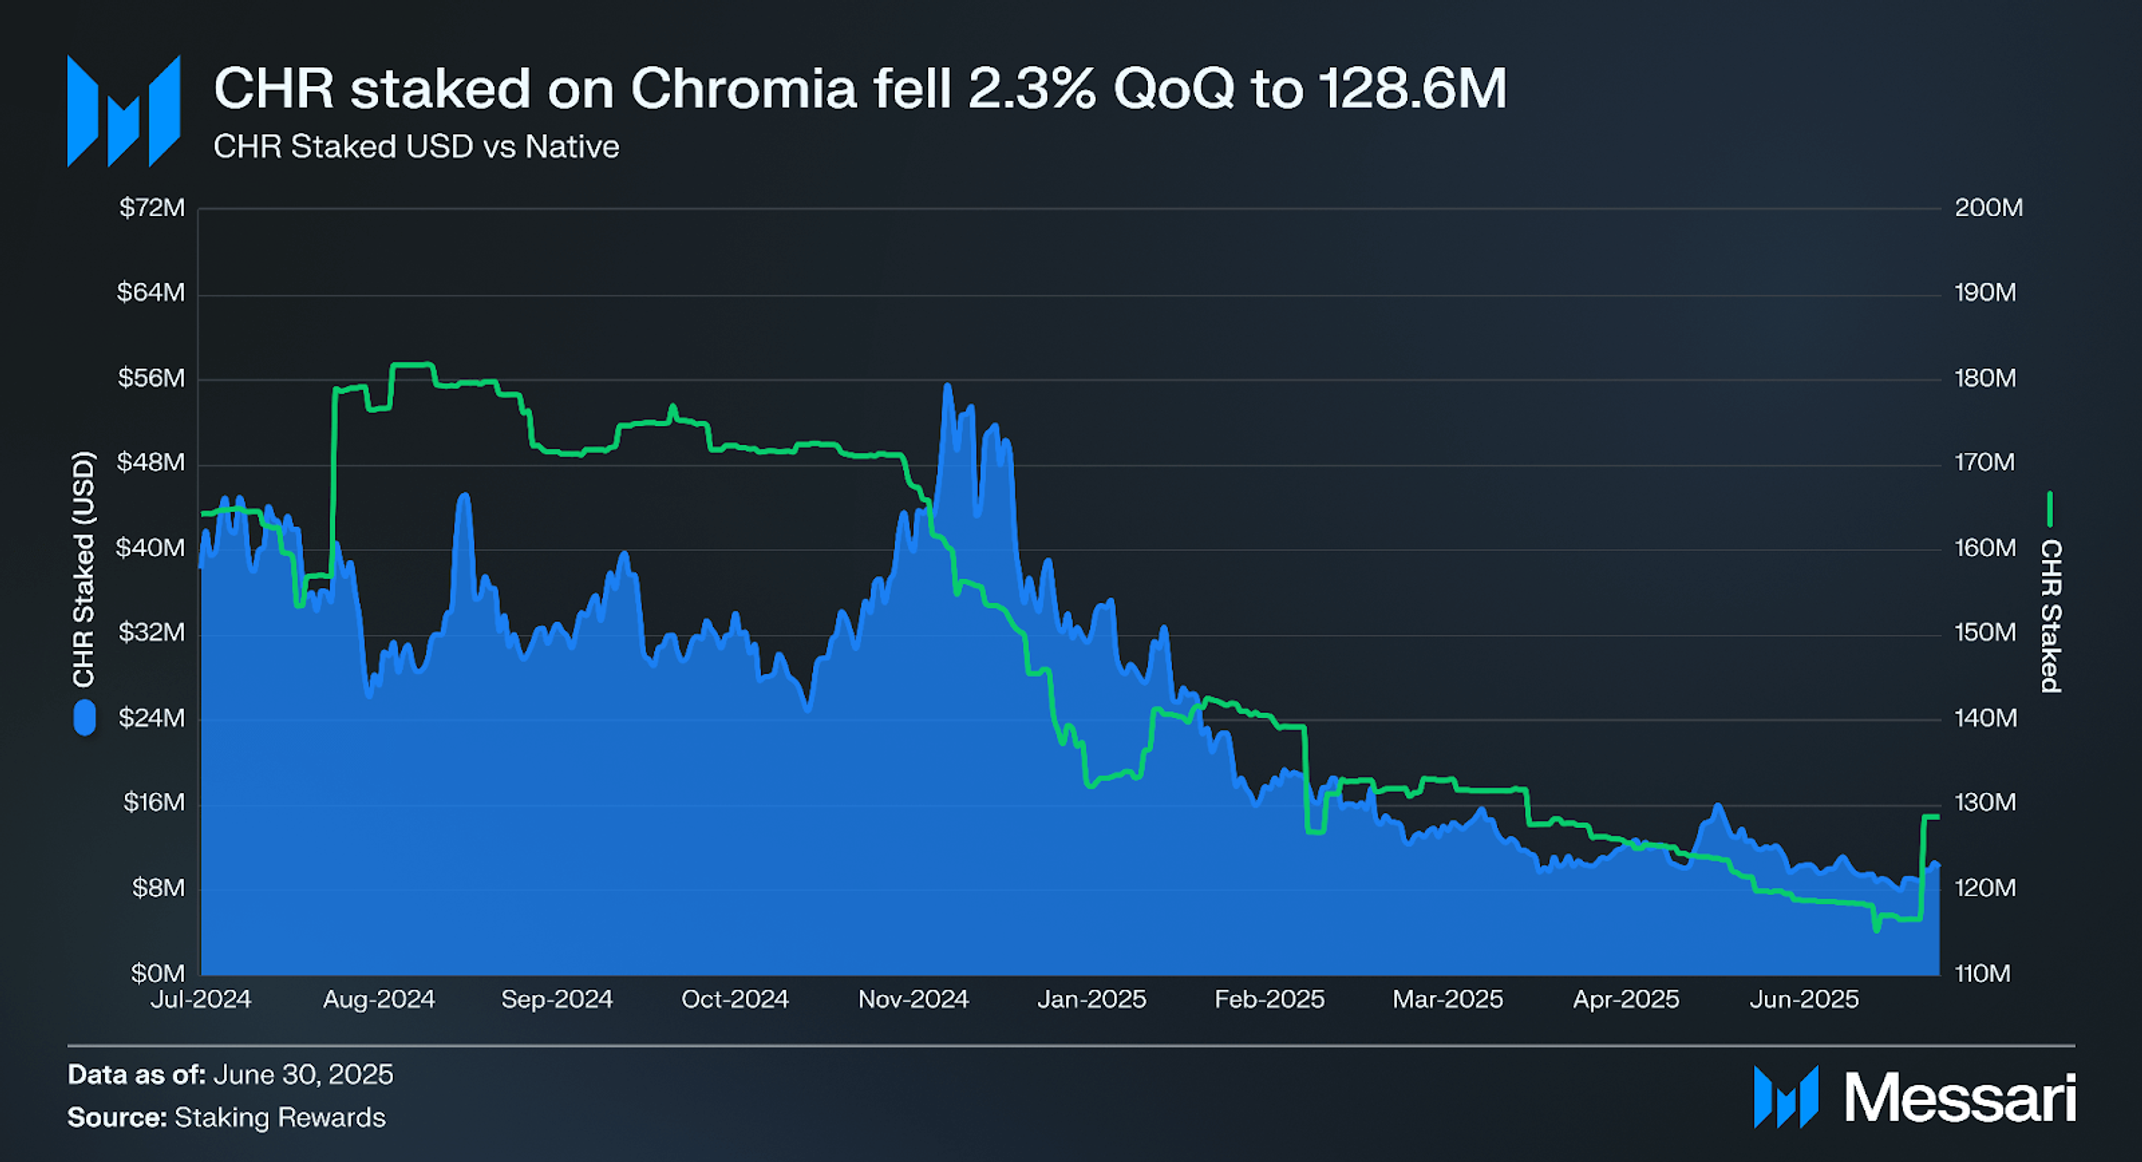Click the Jan-2025 x-axis label

[x=1091, y=999]
